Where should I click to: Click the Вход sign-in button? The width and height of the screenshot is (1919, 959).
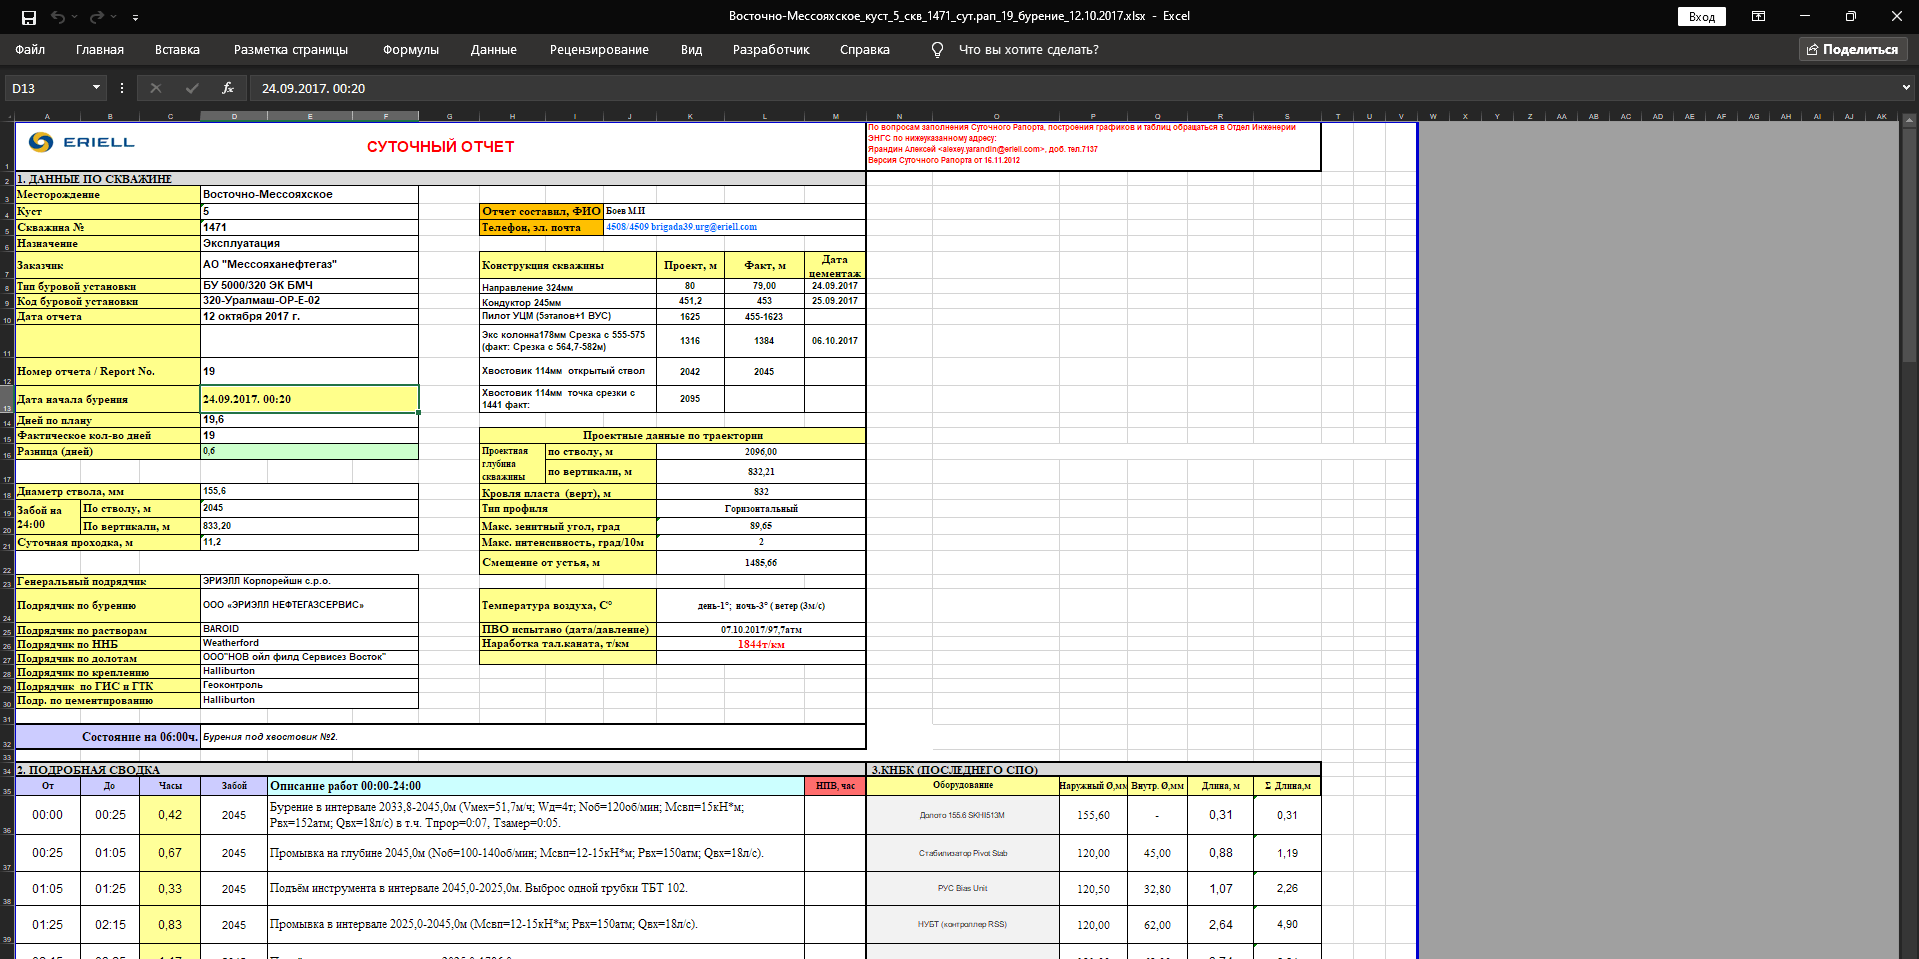(1701, 16)
